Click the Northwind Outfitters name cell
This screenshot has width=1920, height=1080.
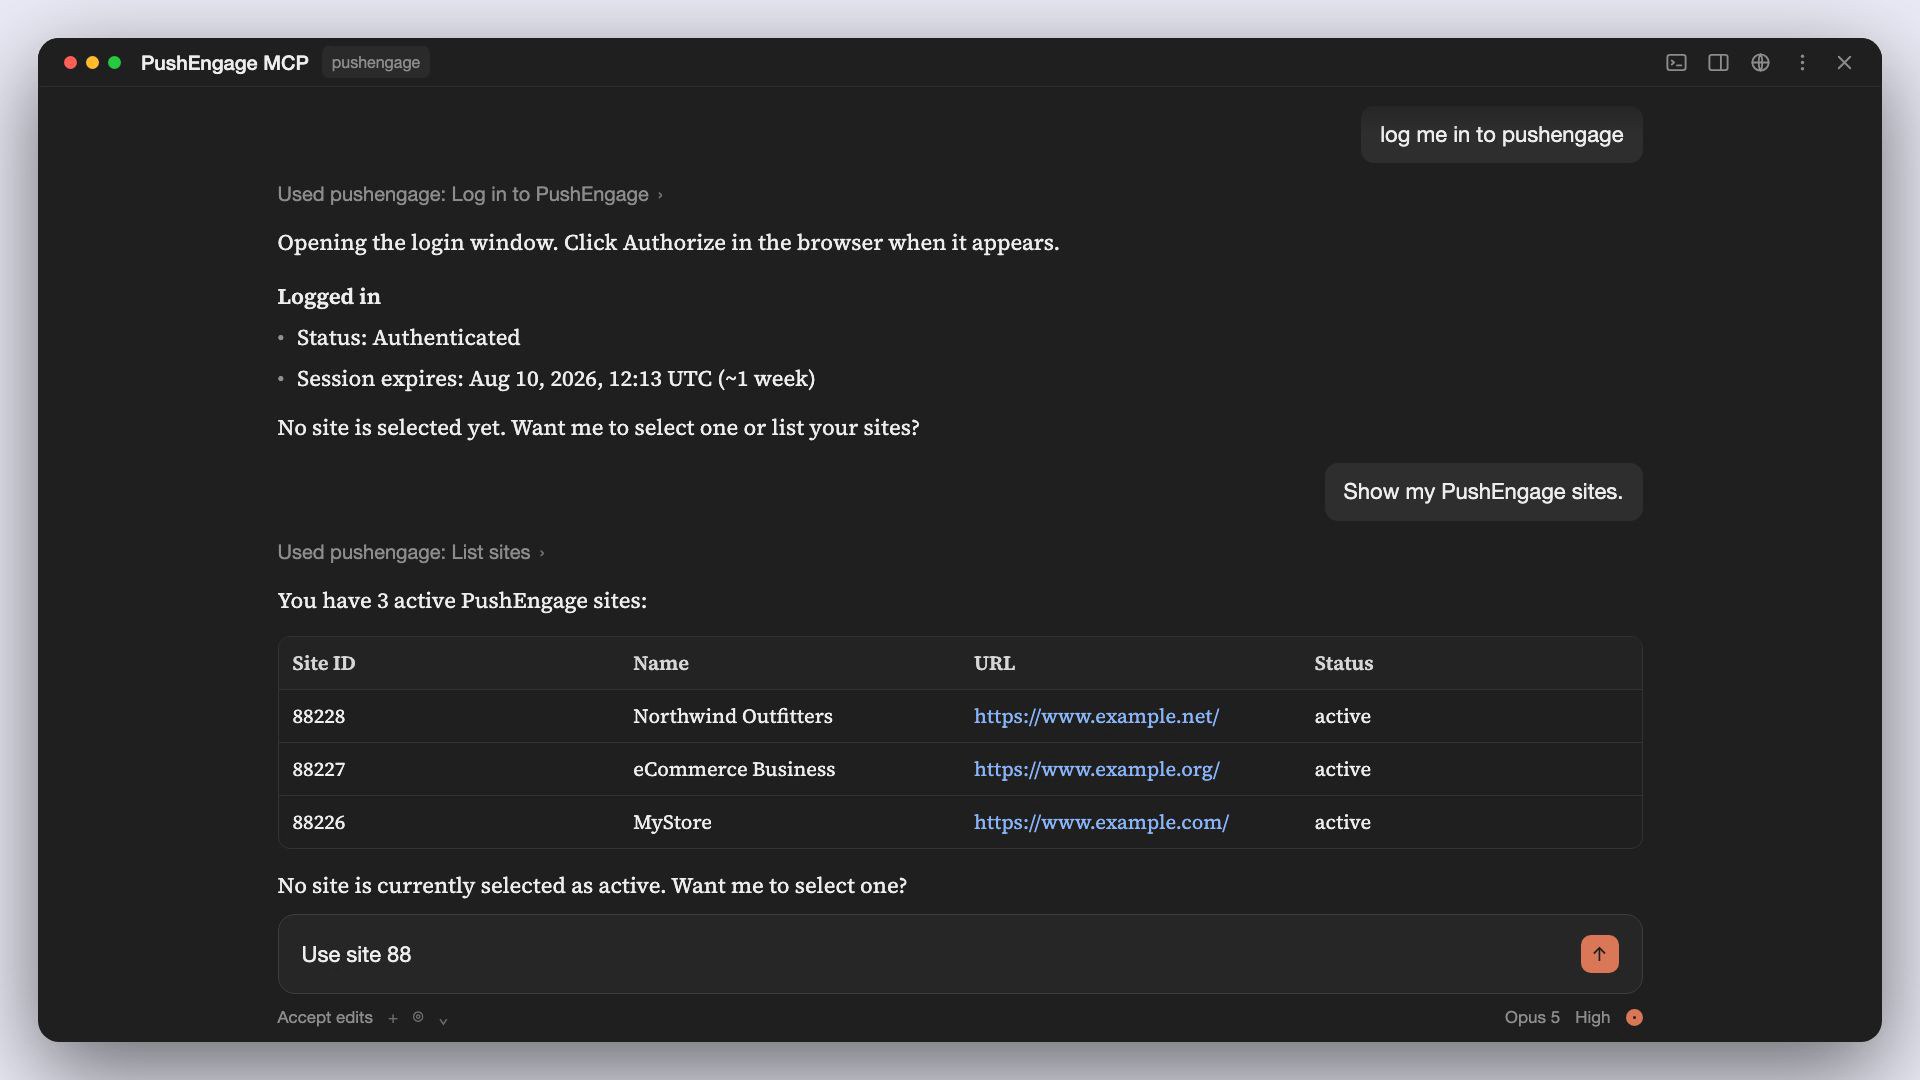pyautogui.click(x=732, y=716)
